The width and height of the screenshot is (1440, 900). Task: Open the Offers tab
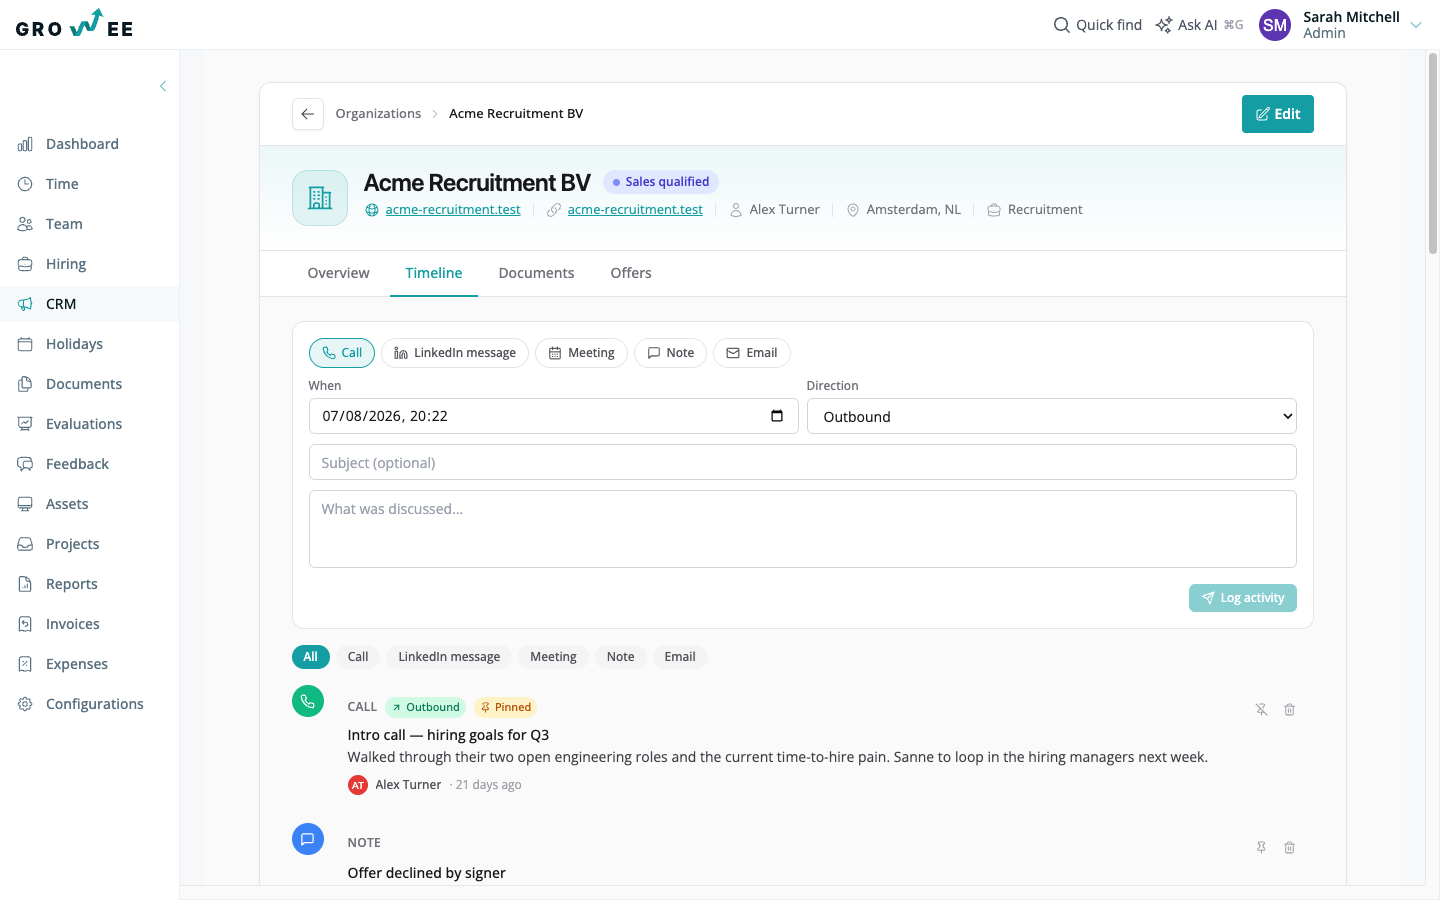631,273
